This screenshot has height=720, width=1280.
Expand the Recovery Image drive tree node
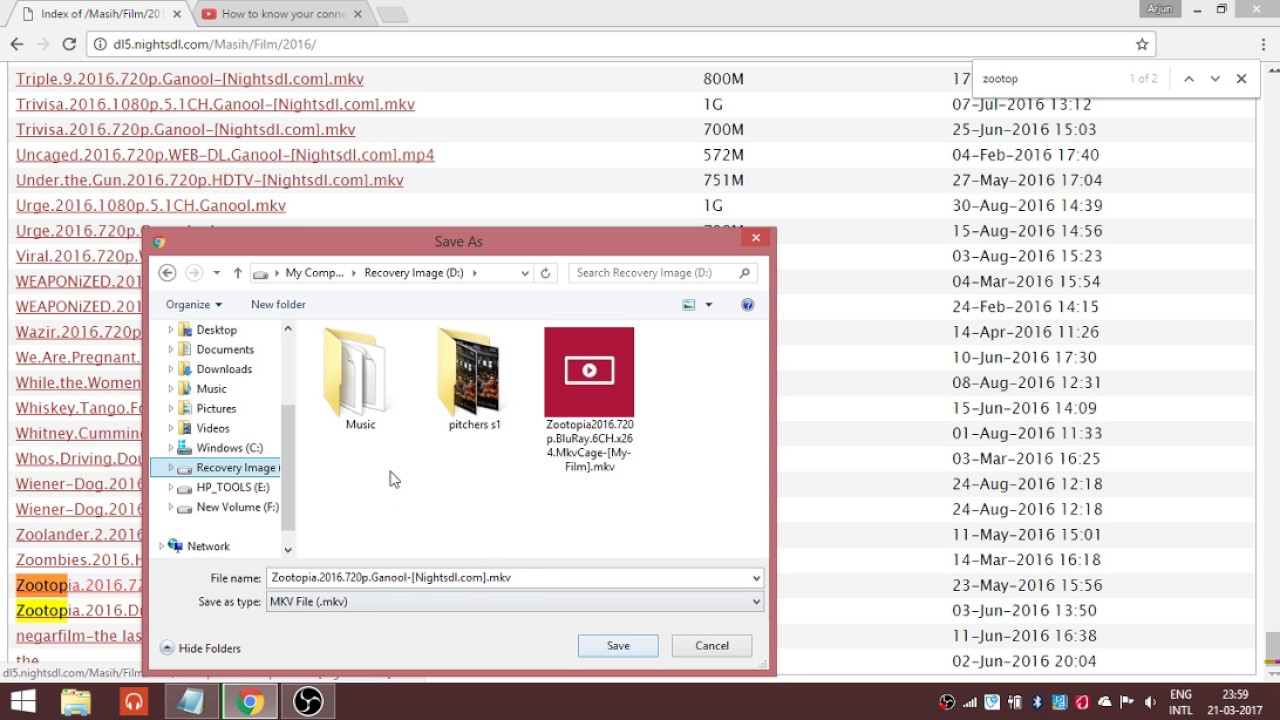[171, 468]
